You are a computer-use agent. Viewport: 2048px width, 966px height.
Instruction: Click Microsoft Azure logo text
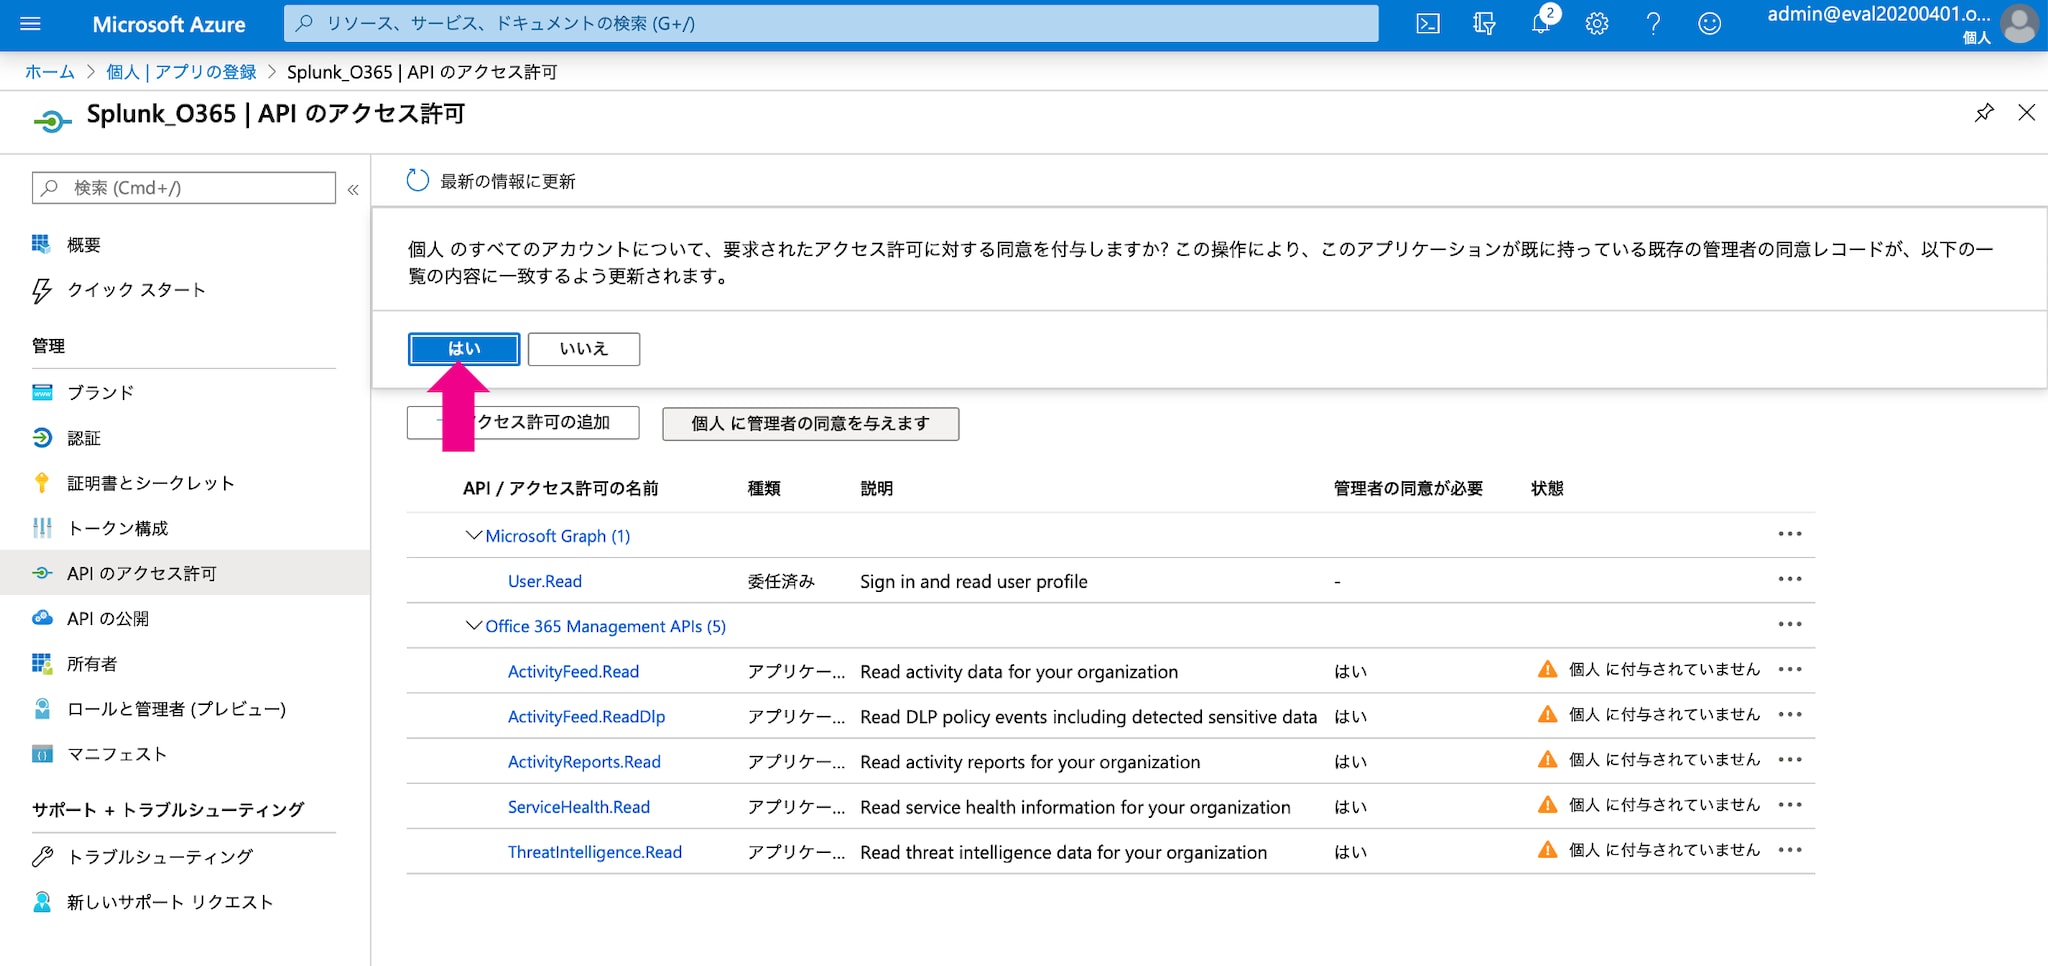169,24
